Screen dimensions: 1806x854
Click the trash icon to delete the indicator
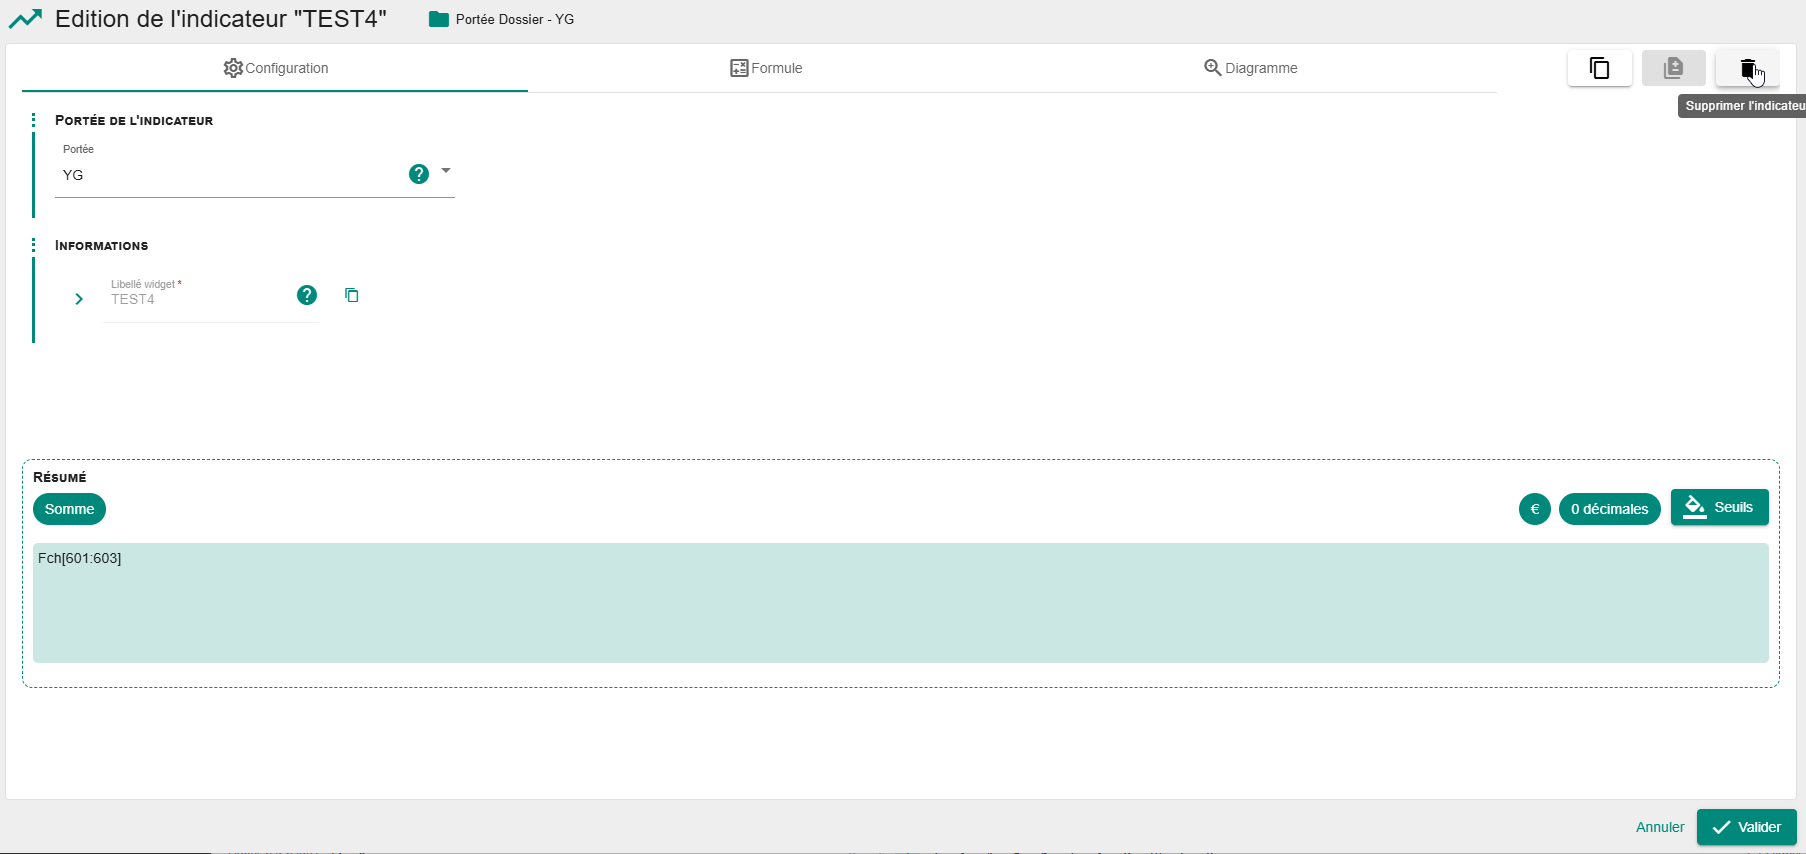[1747, 68]
